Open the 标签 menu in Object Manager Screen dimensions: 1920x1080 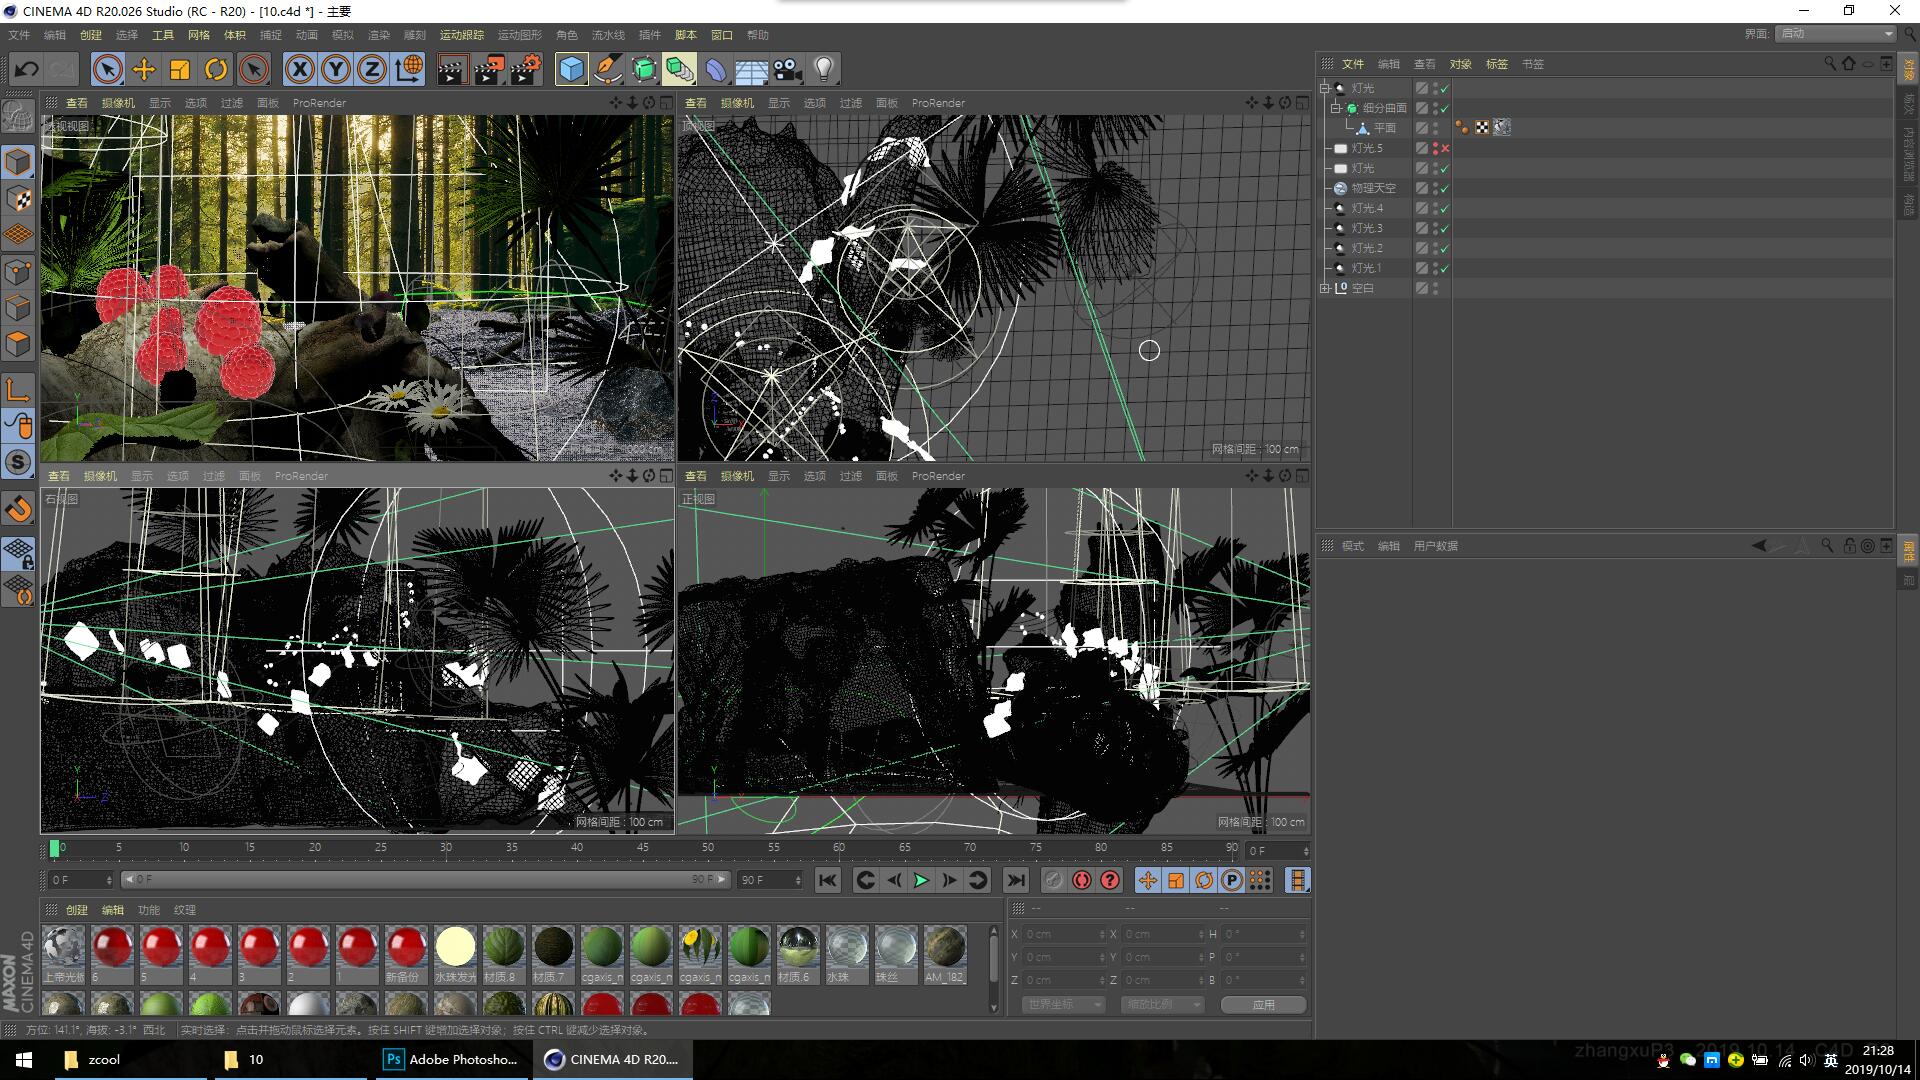tap(1496, 64)
